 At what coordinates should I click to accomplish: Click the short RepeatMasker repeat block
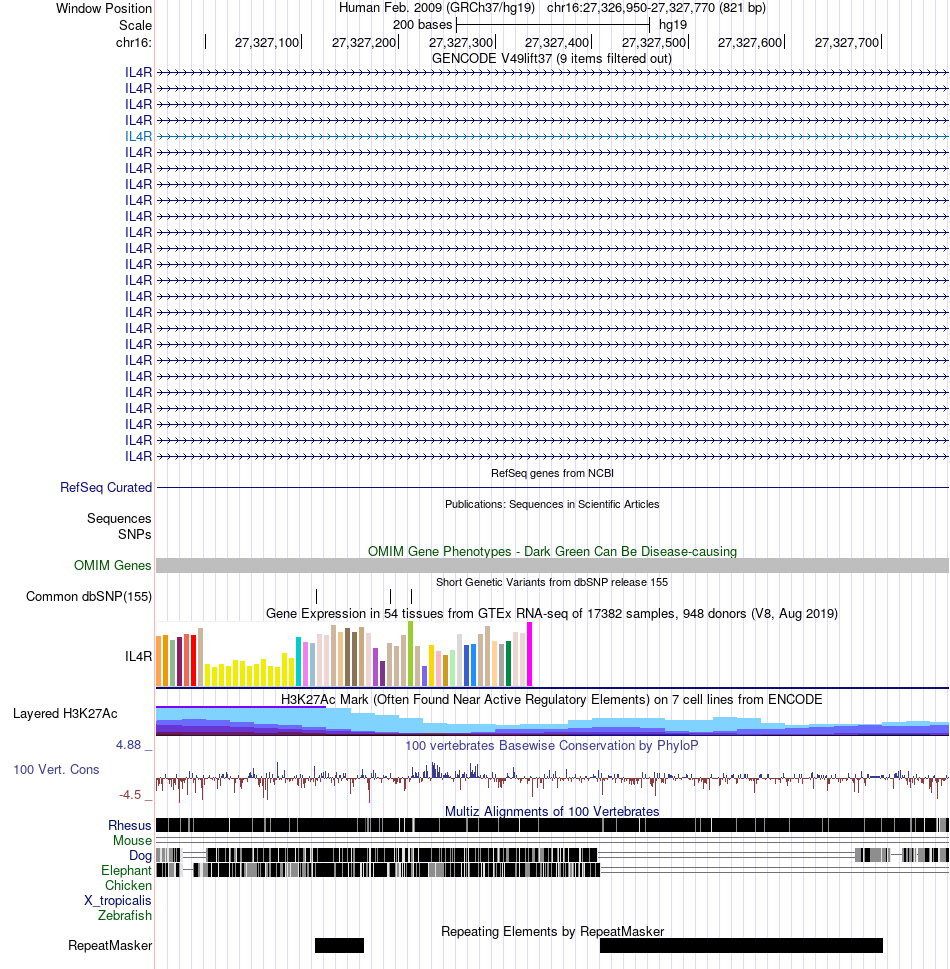(x=339, y=946)
